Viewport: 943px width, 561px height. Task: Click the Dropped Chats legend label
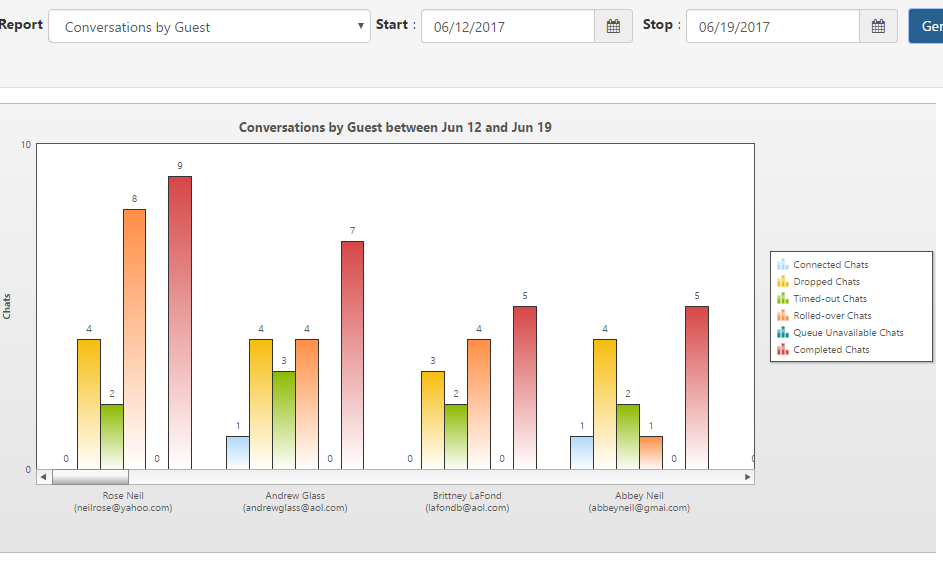point(826,281)
